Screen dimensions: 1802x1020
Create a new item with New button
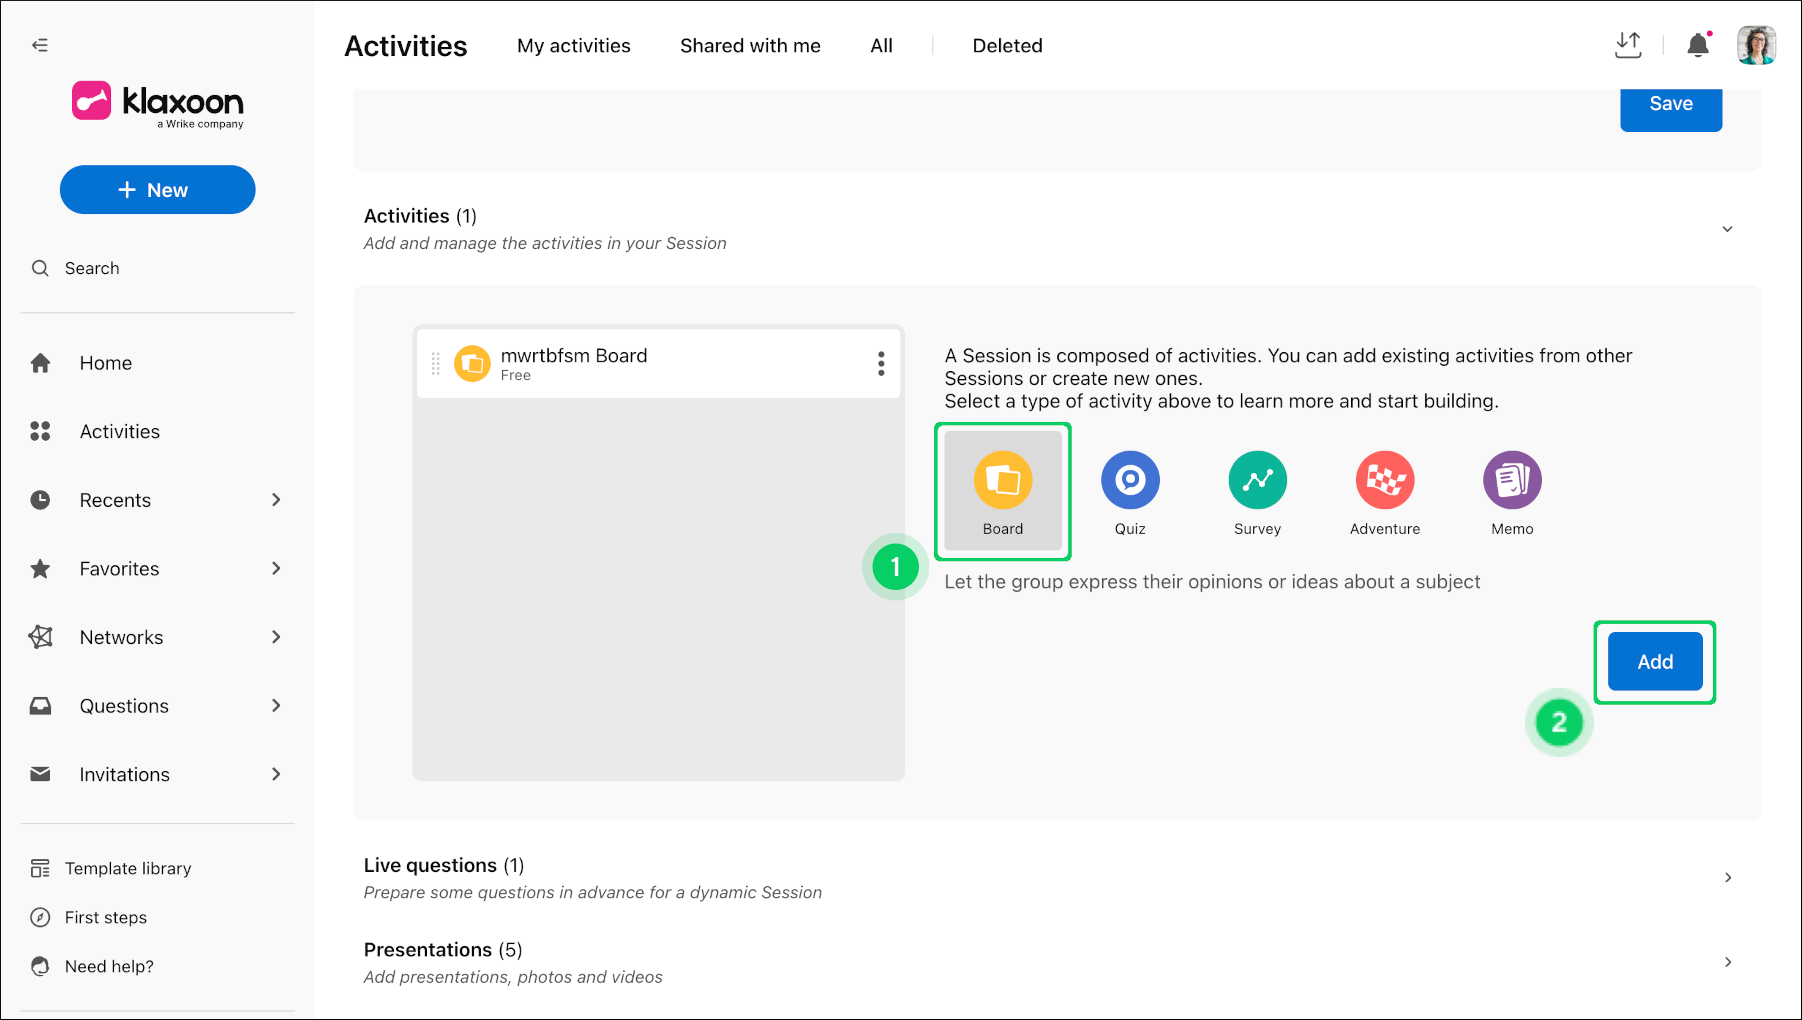158,190
